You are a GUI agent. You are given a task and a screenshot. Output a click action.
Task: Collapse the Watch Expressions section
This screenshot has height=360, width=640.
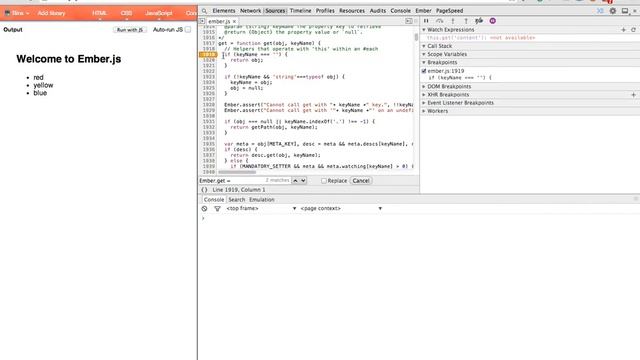424,30
